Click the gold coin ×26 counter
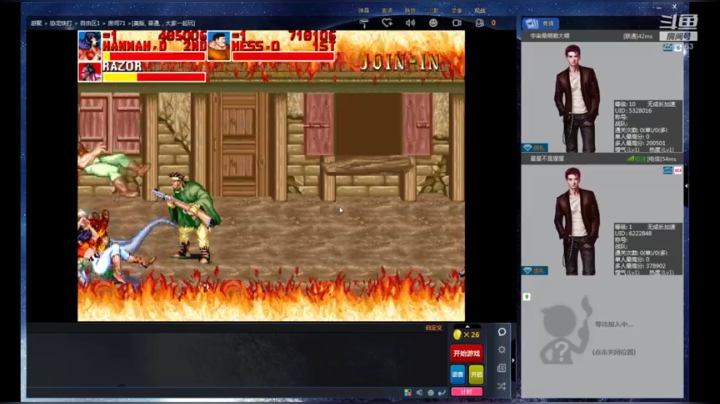Image resolution: width=720 pixels, height=404 pixels. (x=467, y=335)
